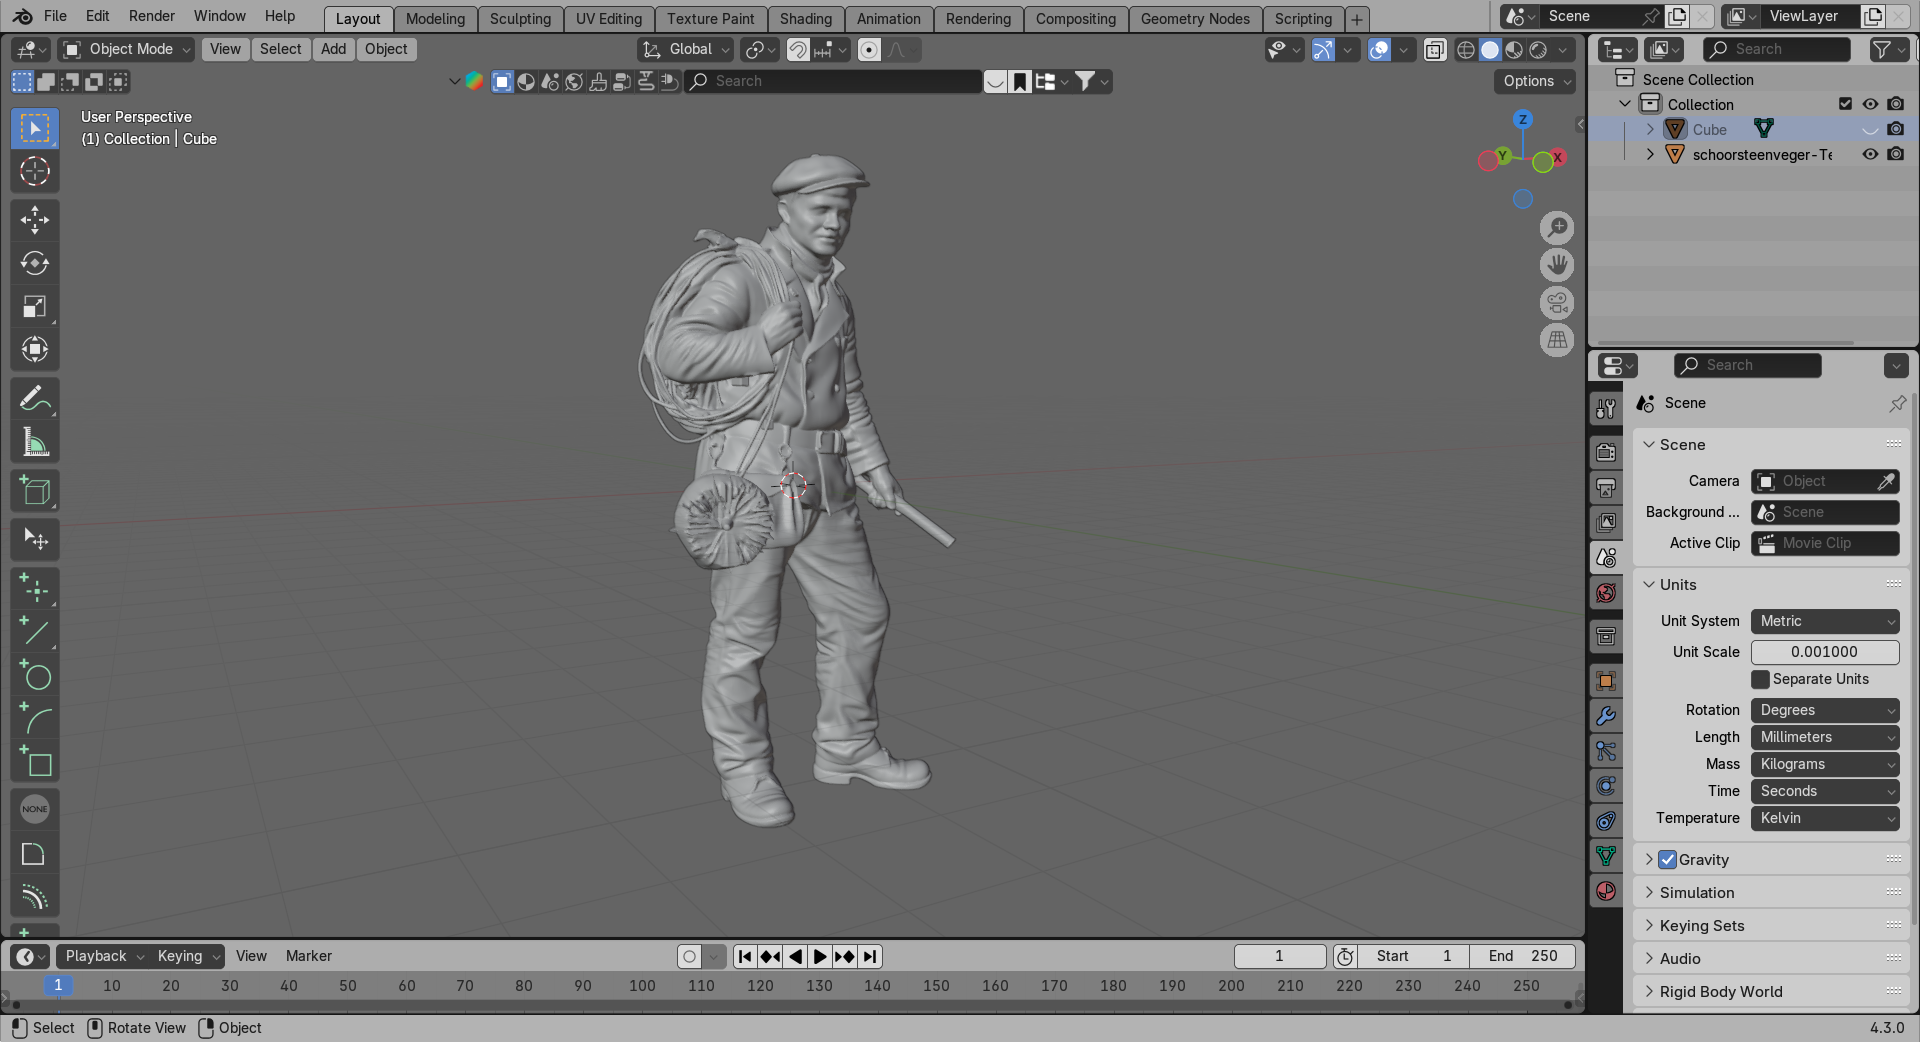Switch to the Sculpting workspace tab
Viewport: 1920px width, 1042px height.
pyautogui.click(x=520, y=19)
